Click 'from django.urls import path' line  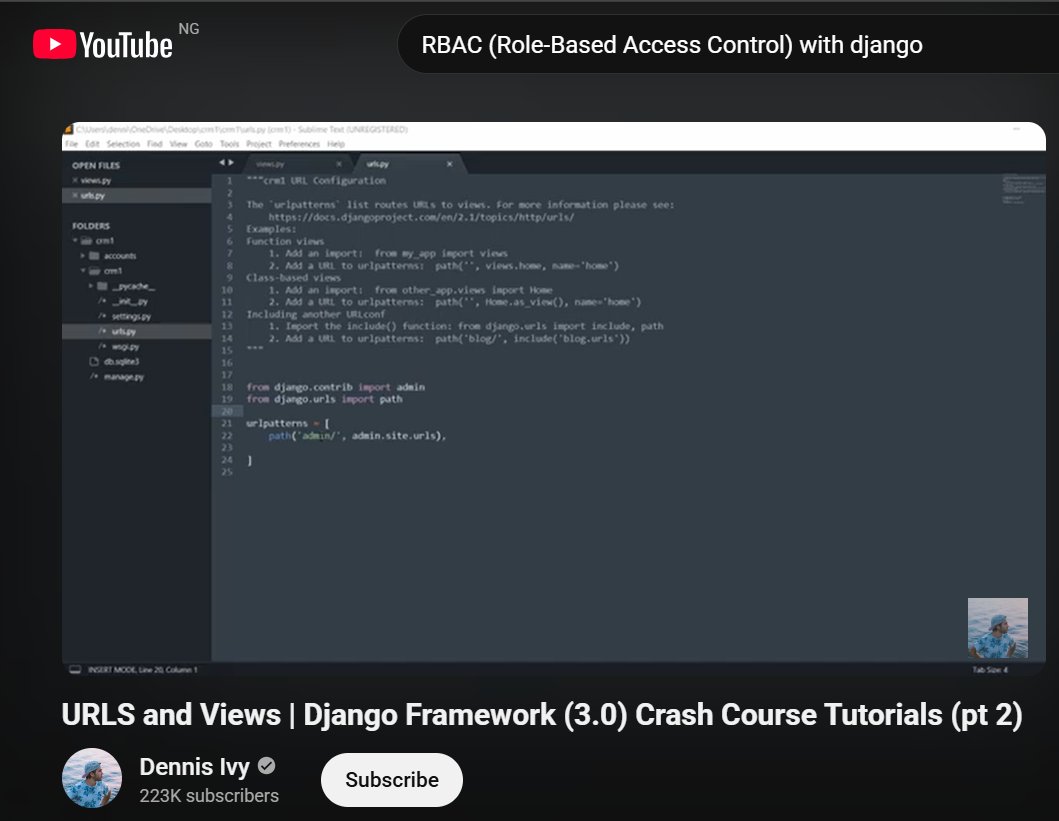pos(324,399)
